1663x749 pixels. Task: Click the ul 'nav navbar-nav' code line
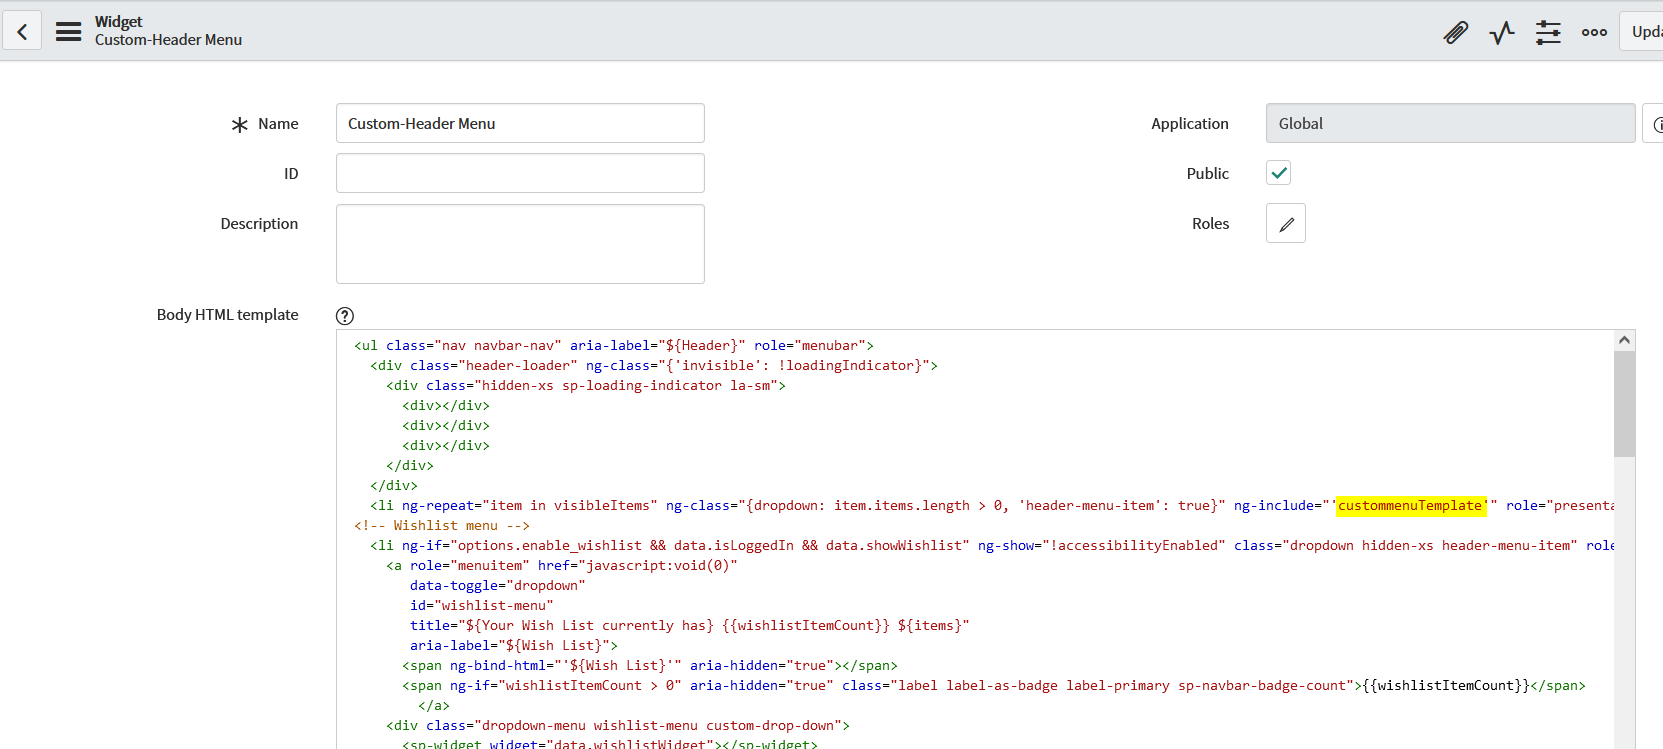point(614,345)
